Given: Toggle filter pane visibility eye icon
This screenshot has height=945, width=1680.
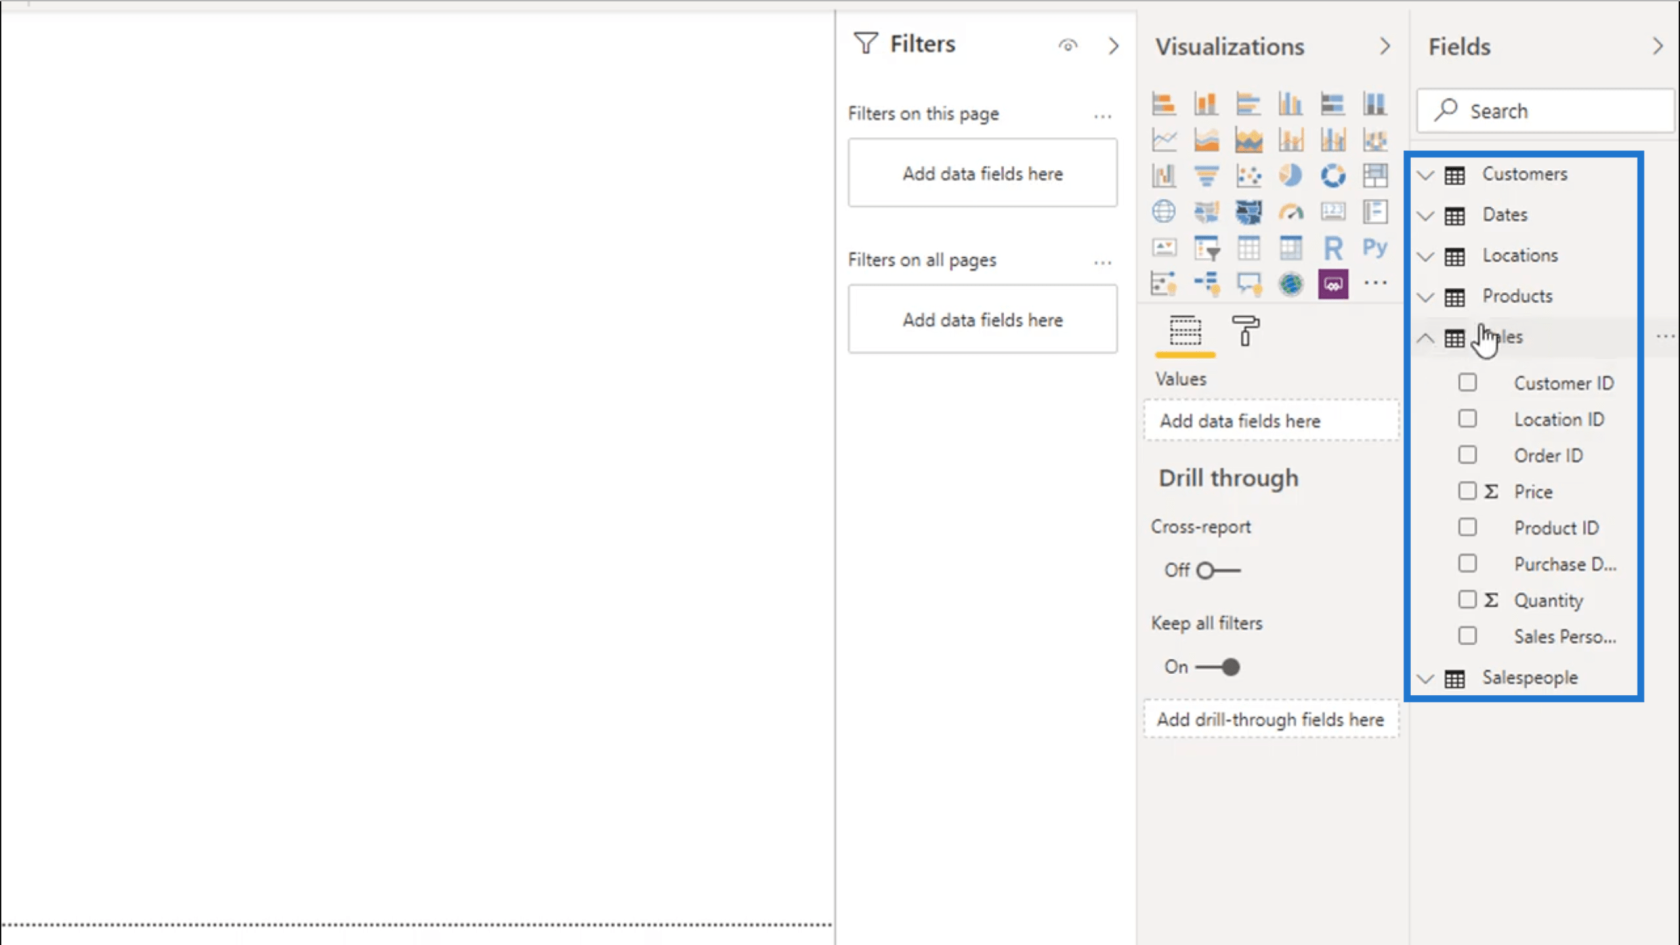Looking at the screenshot, I should coord(1068,46).
